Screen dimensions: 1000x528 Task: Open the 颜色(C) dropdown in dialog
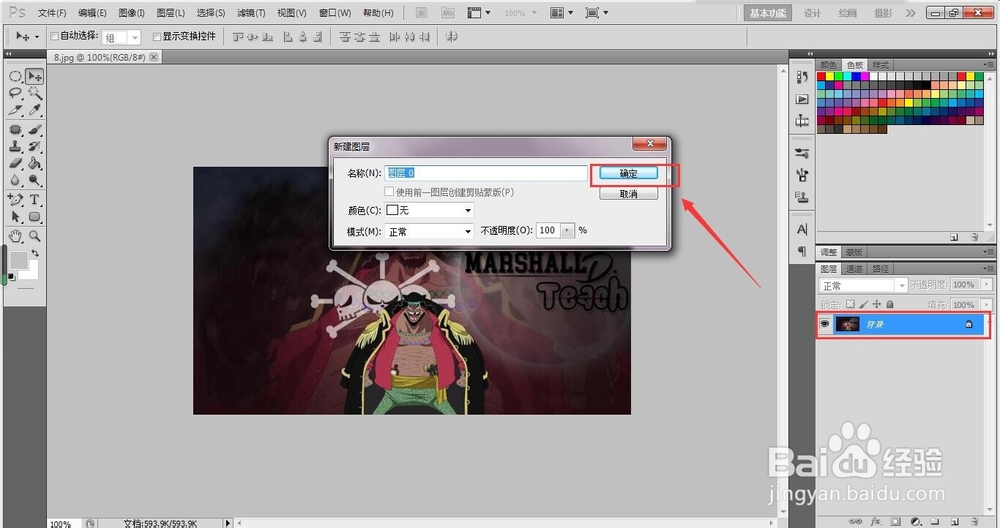pos(429,210)
